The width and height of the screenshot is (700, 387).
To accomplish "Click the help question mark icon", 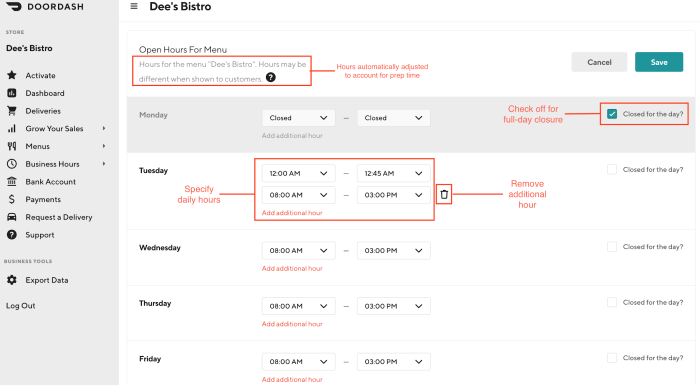I will point(271,77).
